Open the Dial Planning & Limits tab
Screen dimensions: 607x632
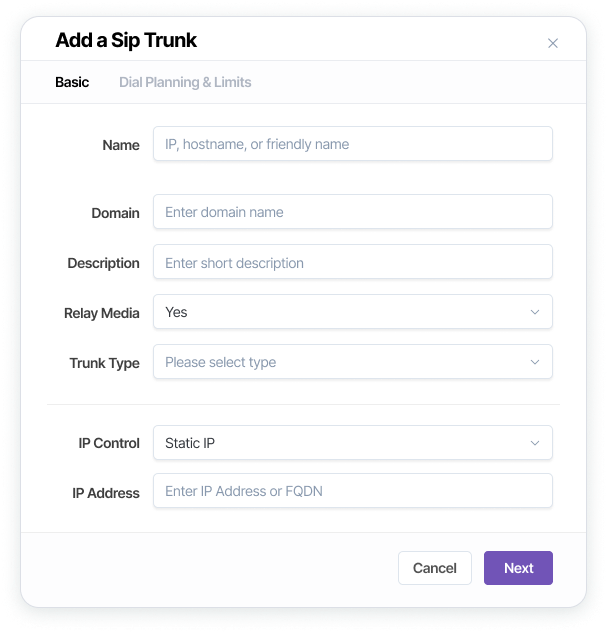coord(185,82)
